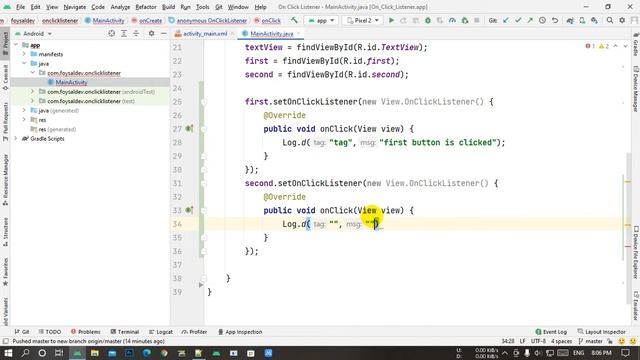Expand the res folder
640x360 pixels.
(x=24, y=120)
